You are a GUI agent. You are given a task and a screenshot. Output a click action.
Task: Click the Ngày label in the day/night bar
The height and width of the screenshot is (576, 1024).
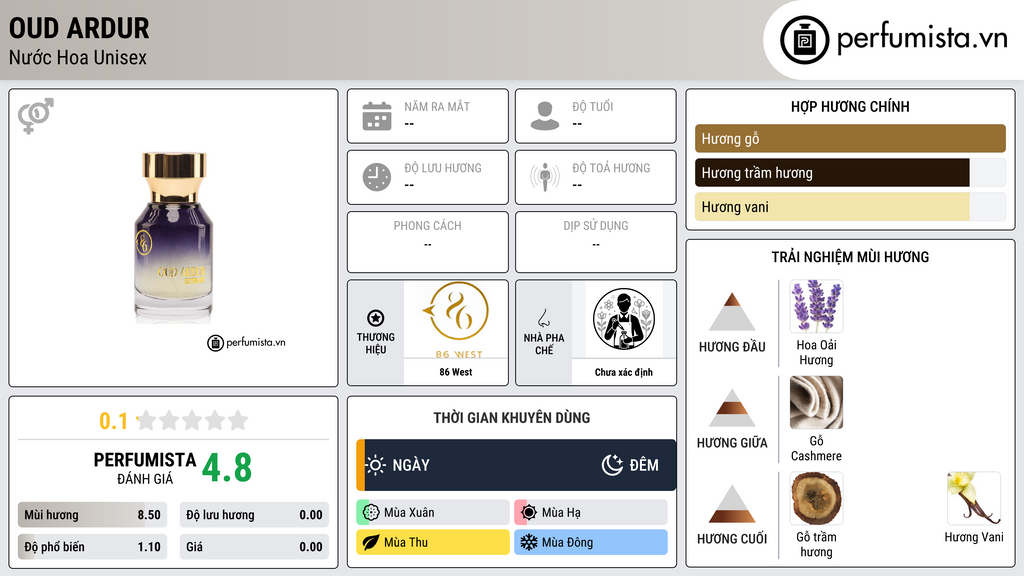click(x=411, y=465)
